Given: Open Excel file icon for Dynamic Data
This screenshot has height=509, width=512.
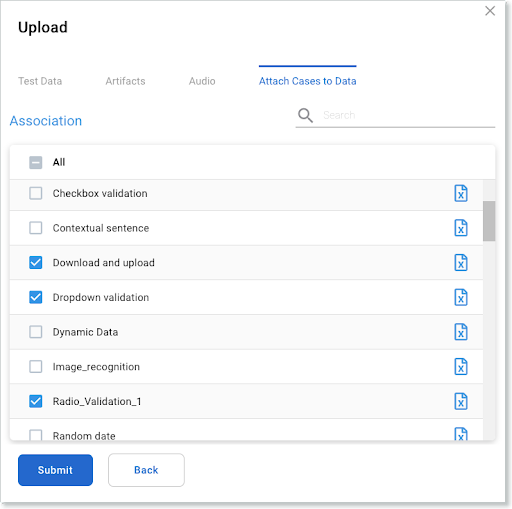Looking at the screenshot, I should [x=461, y=332].
